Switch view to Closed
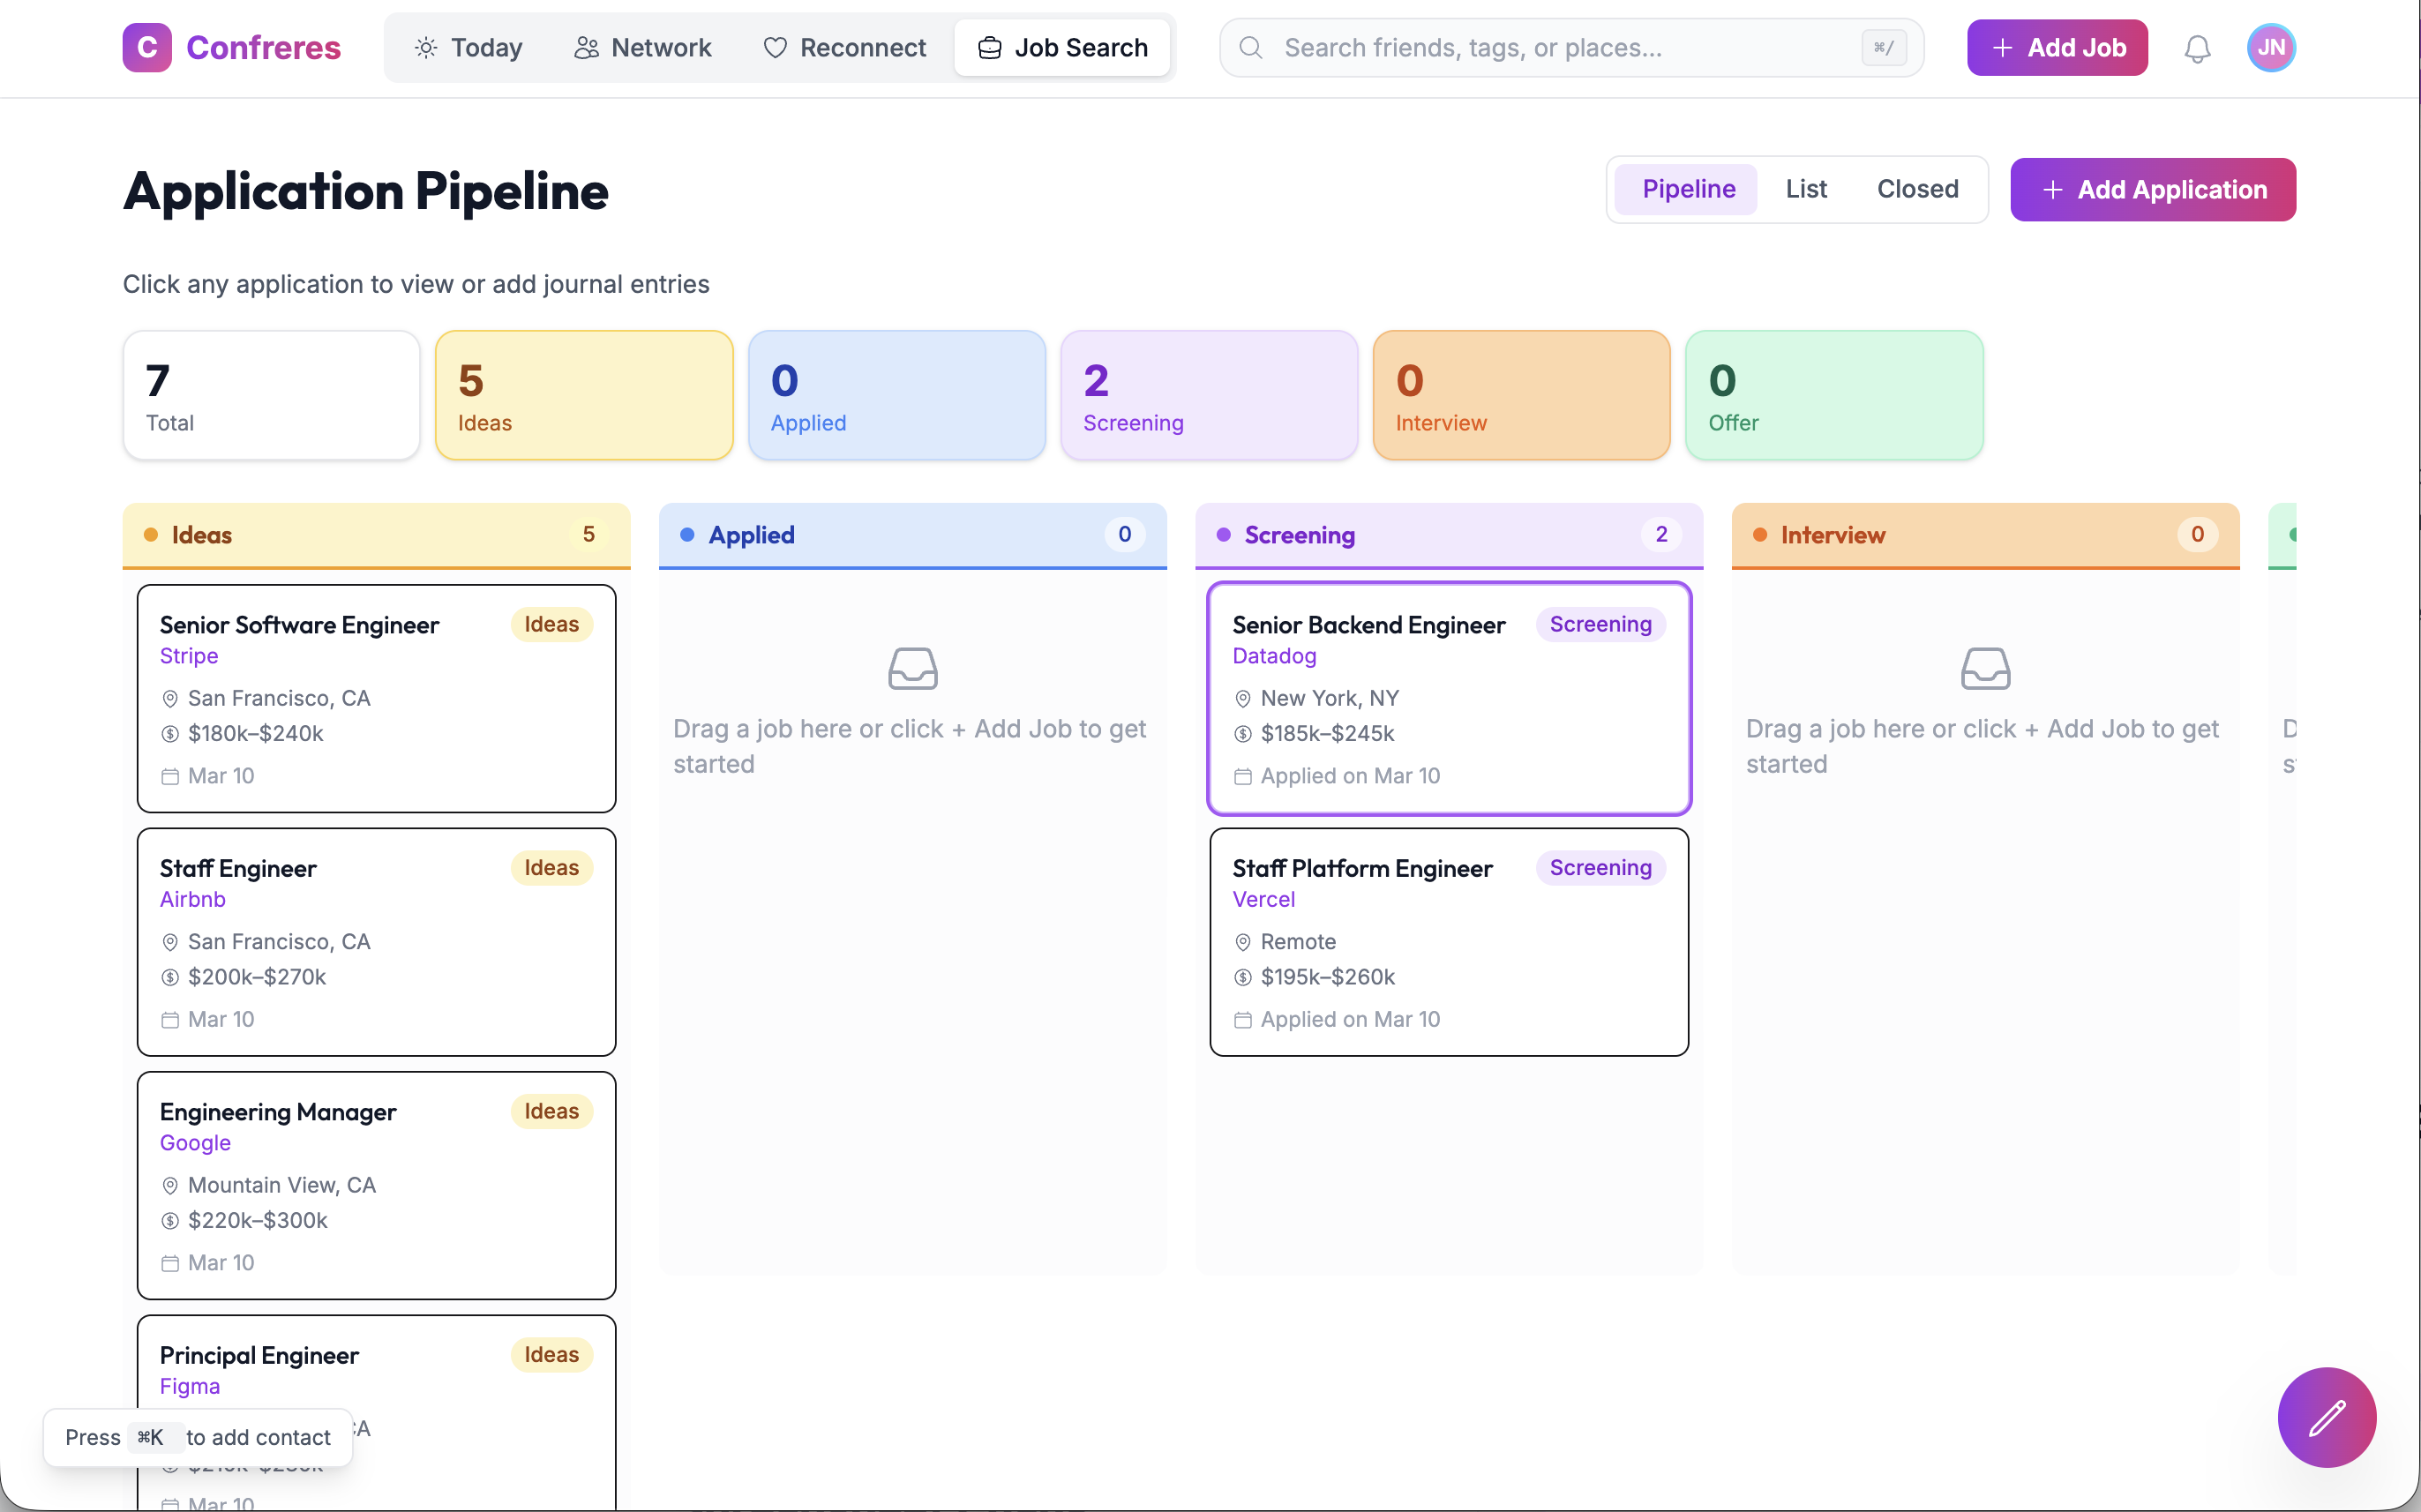The width and height of the screenshot is (2421, 1512). (1917, 188)
